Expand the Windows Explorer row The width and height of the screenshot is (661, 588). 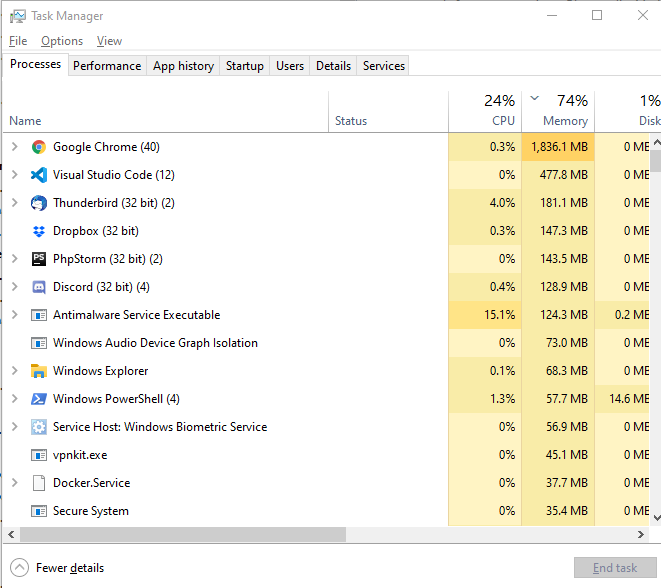(x=15, y=371)
